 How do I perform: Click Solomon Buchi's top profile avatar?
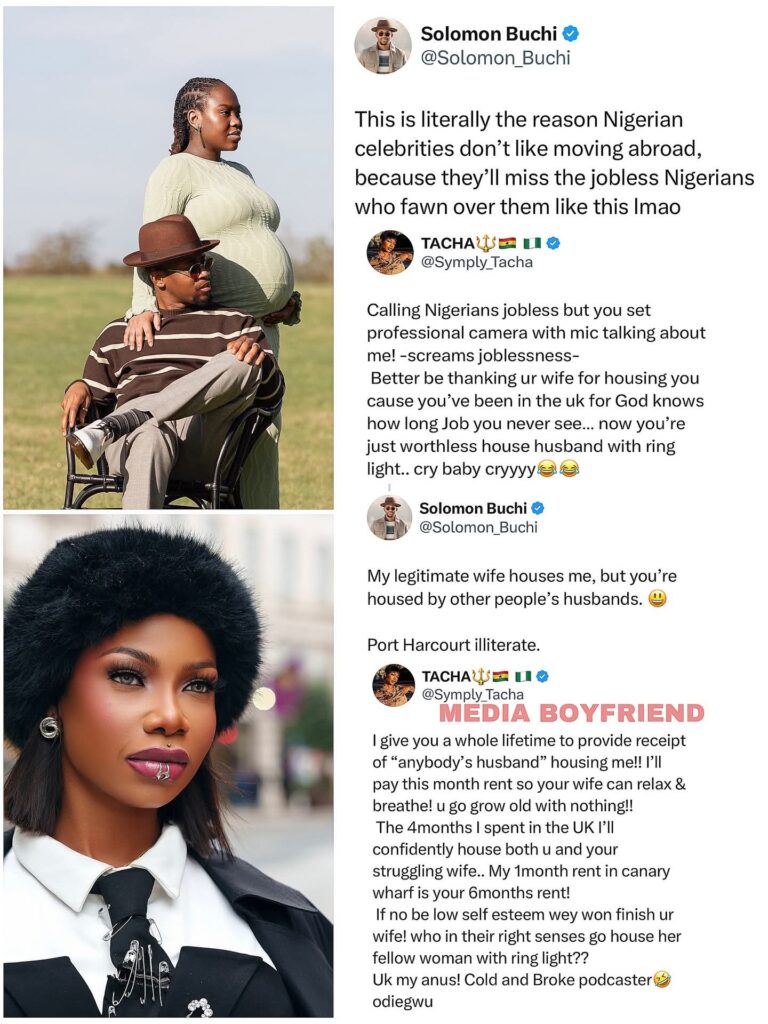coord(383,46)
